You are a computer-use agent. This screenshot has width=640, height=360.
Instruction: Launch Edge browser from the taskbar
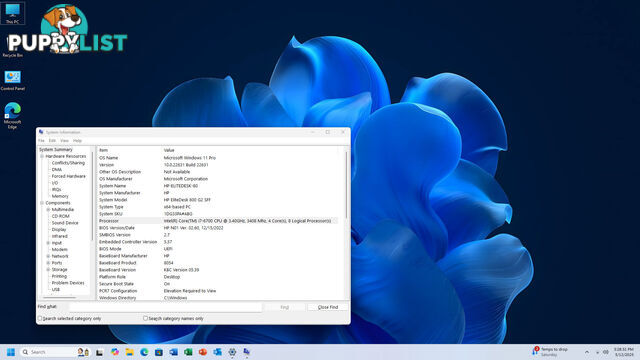[x=144, y=352]
